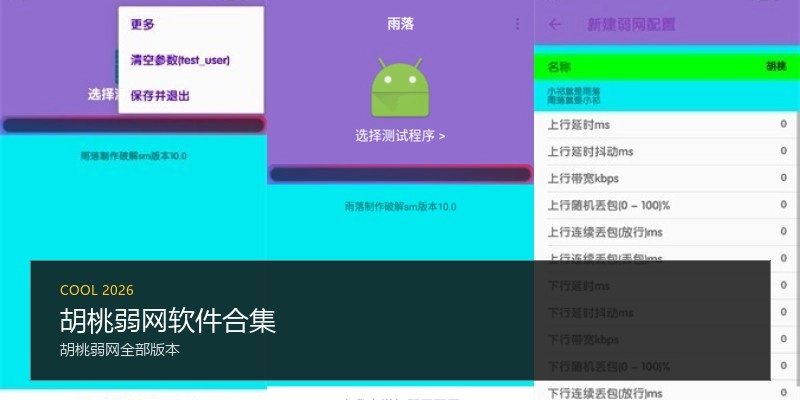This screenshot has width=800, height=400.
Task: Set the 上行延时ms value
Action: [667, 125]
